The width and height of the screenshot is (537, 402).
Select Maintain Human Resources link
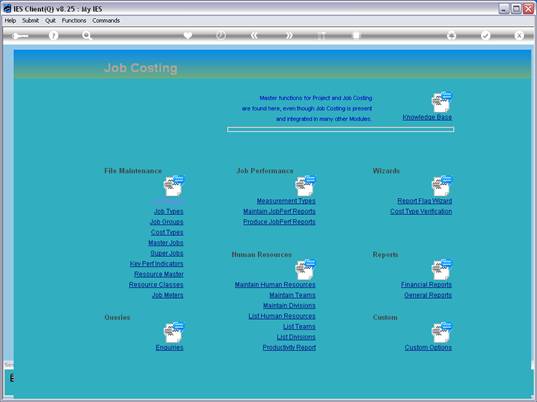click(275, 285)
